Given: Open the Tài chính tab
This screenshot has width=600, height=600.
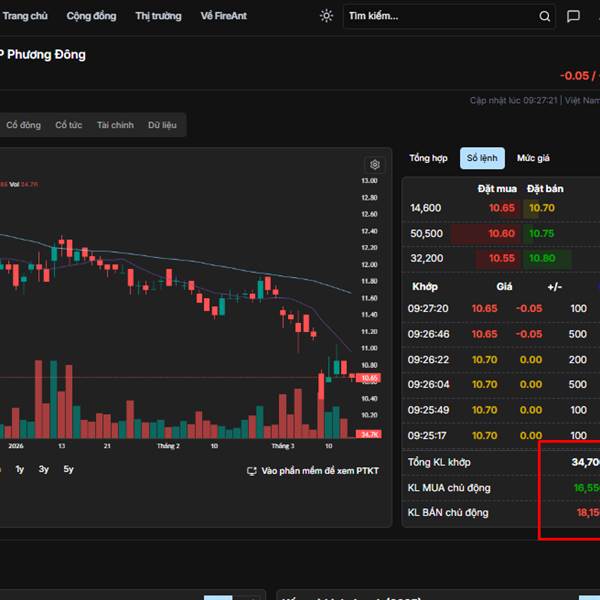Looking at the screenshot, I should pos(115,125).
